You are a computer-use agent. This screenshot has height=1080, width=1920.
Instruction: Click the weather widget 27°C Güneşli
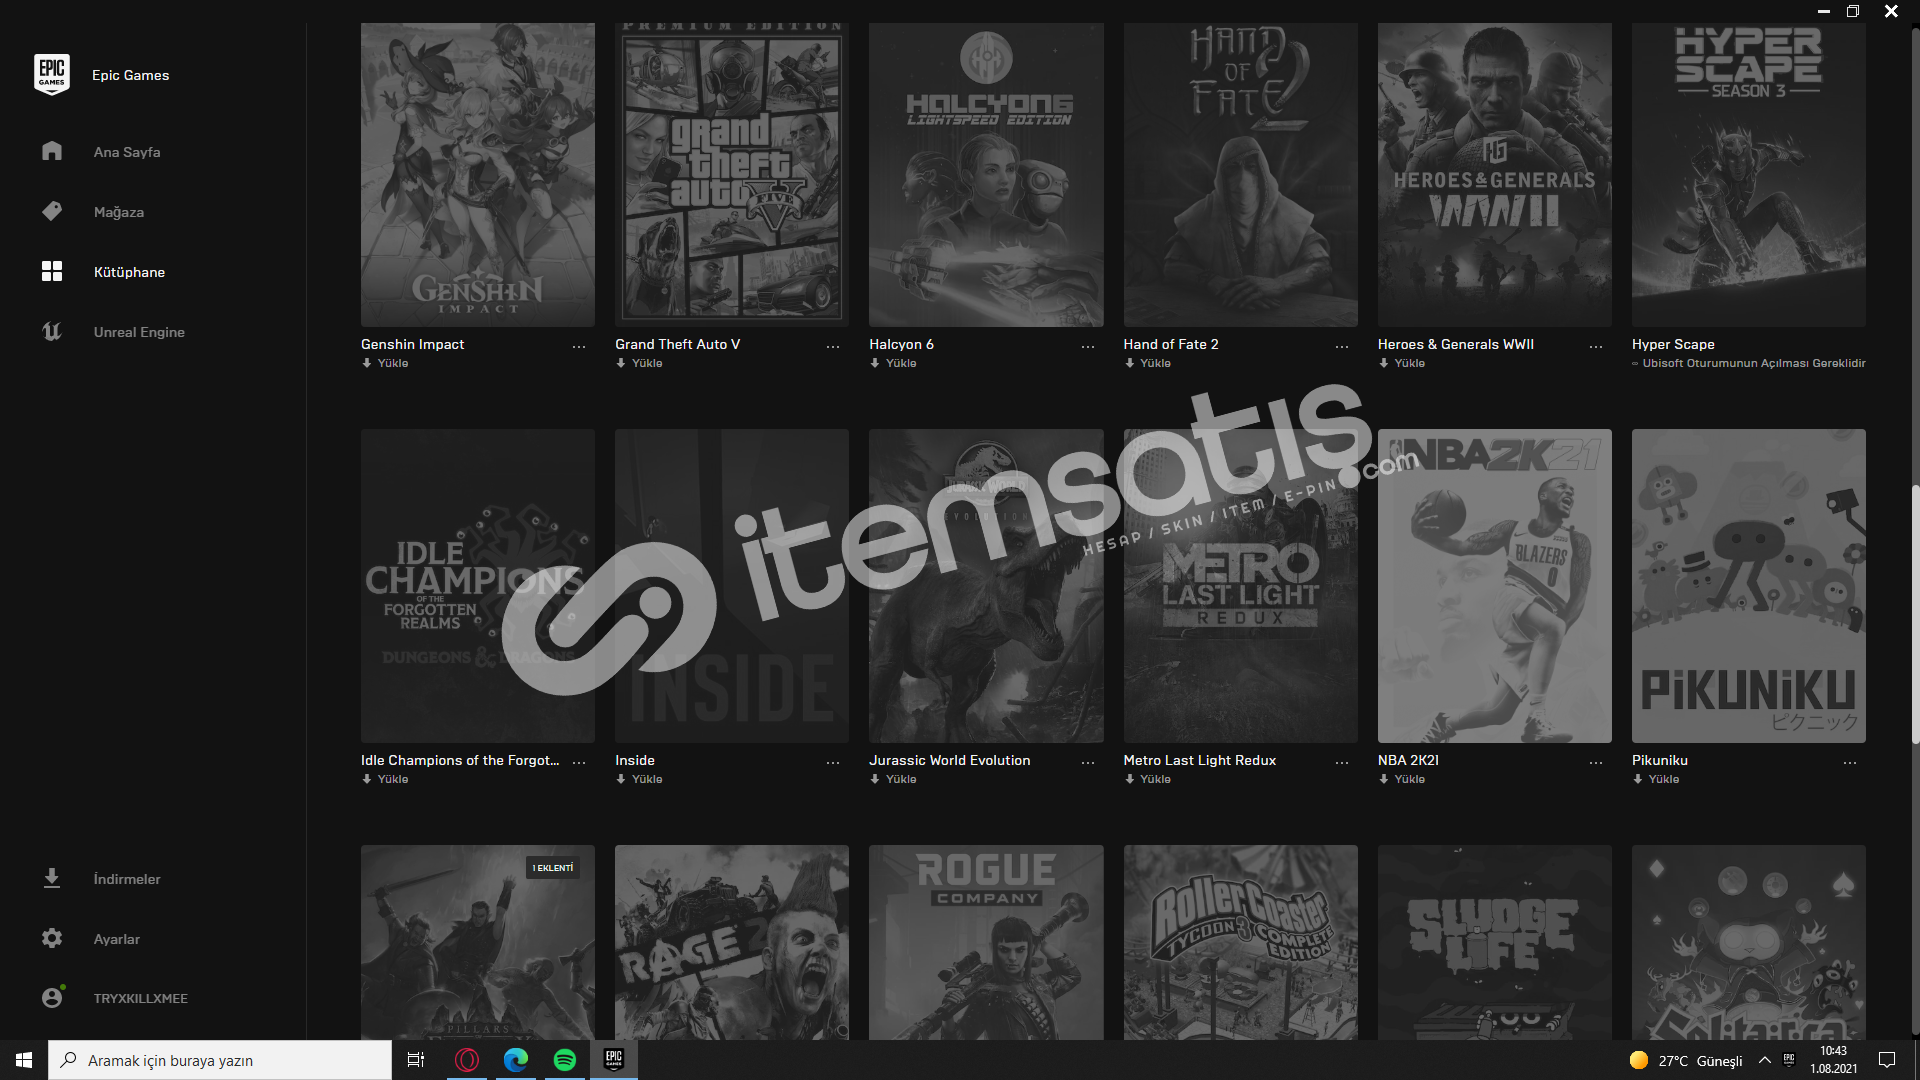click(x=1686, y=1060)
